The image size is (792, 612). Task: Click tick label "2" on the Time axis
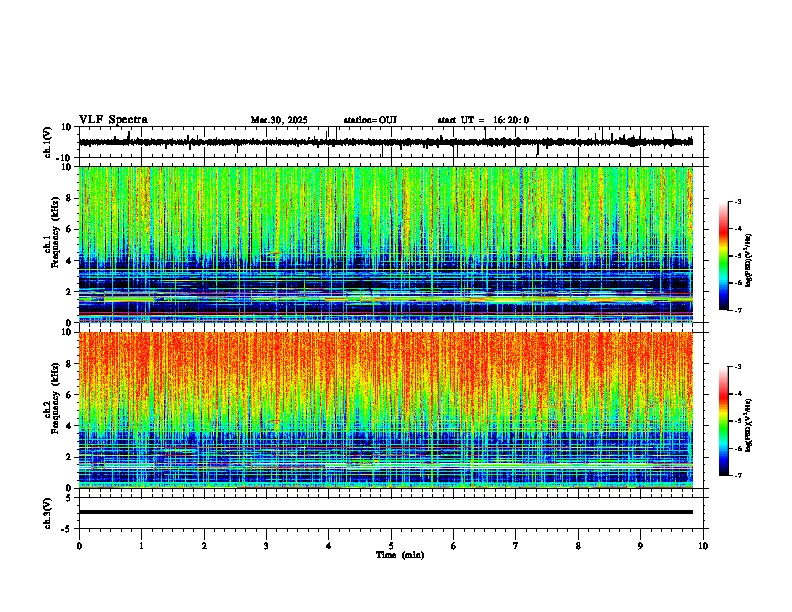coord(204,546)
